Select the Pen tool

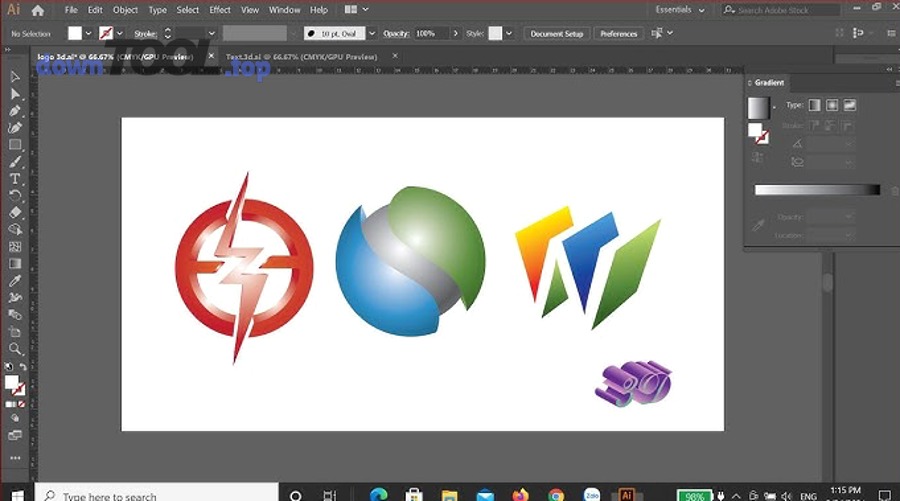[x=15, y=111]
